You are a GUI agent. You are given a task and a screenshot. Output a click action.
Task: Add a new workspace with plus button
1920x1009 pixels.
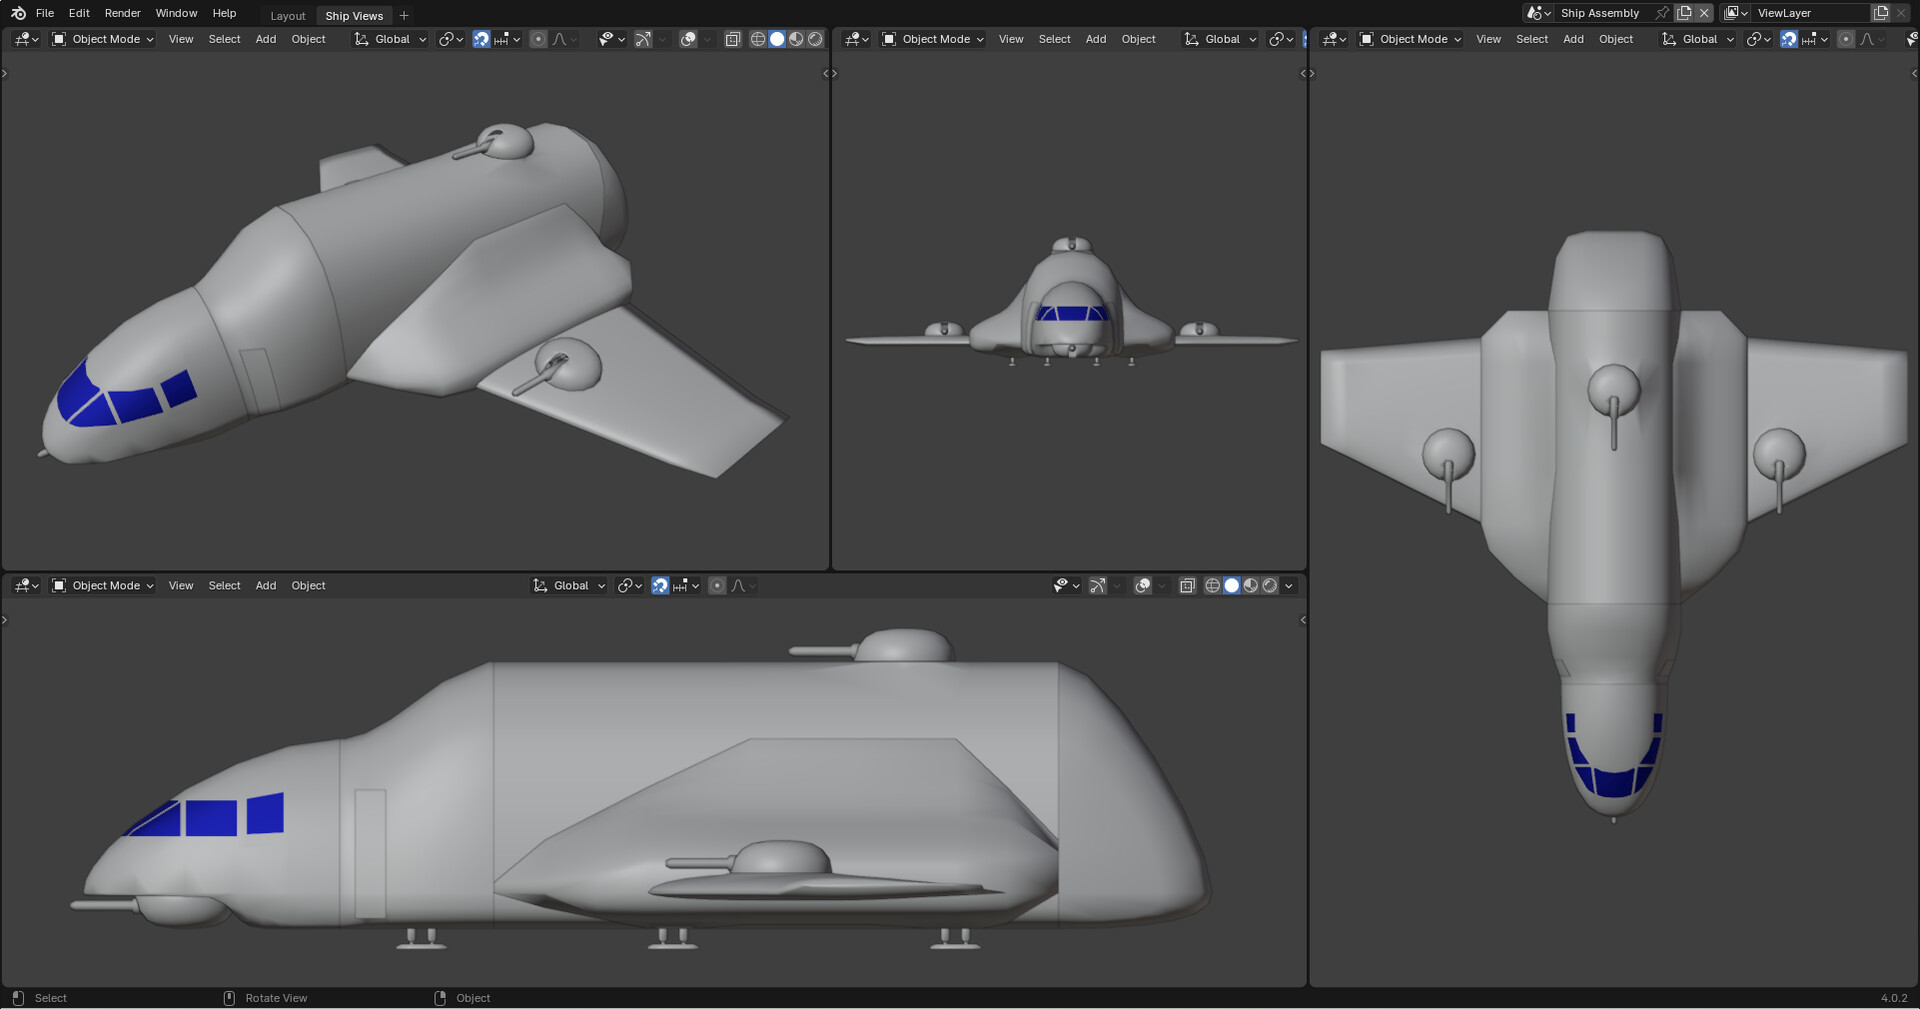click(404, 16)
